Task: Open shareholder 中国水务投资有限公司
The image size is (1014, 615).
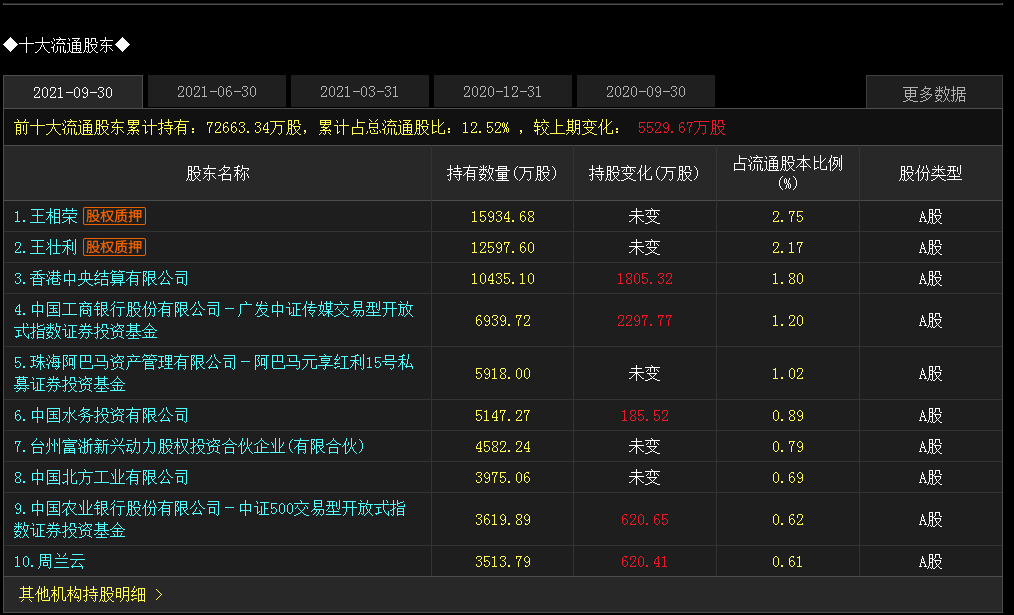Action: click(101, 415)
